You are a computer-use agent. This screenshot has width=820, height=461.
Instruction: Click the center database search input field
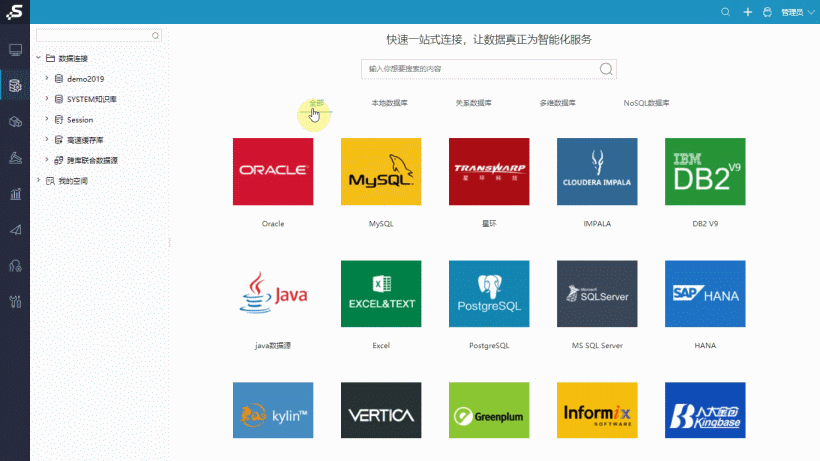(x=480, y=69)
